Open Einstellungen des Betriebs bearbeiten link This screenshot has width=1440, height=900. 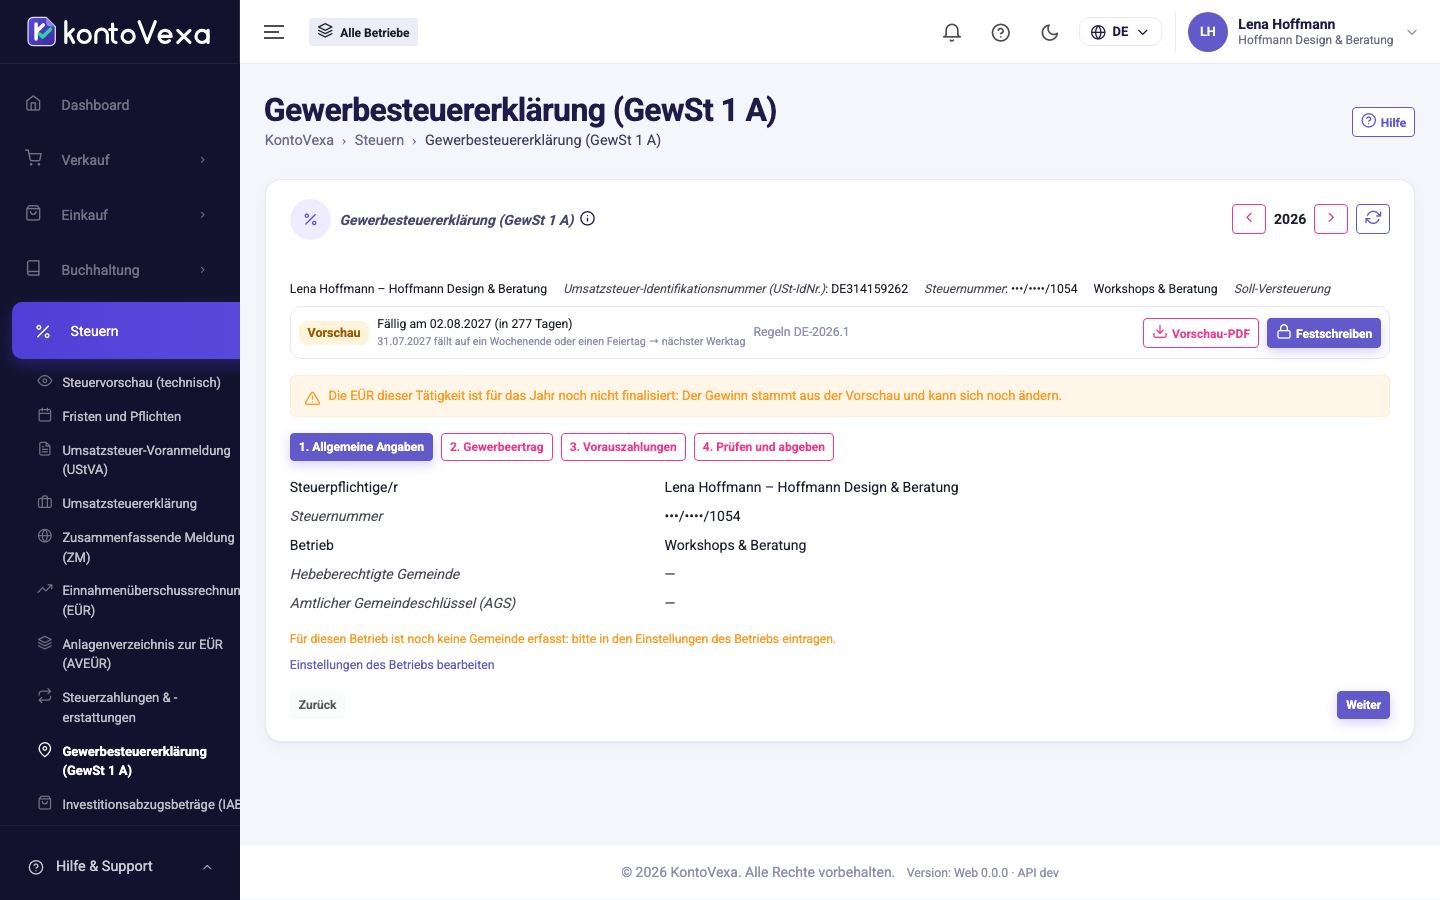(x=392, y=665)
